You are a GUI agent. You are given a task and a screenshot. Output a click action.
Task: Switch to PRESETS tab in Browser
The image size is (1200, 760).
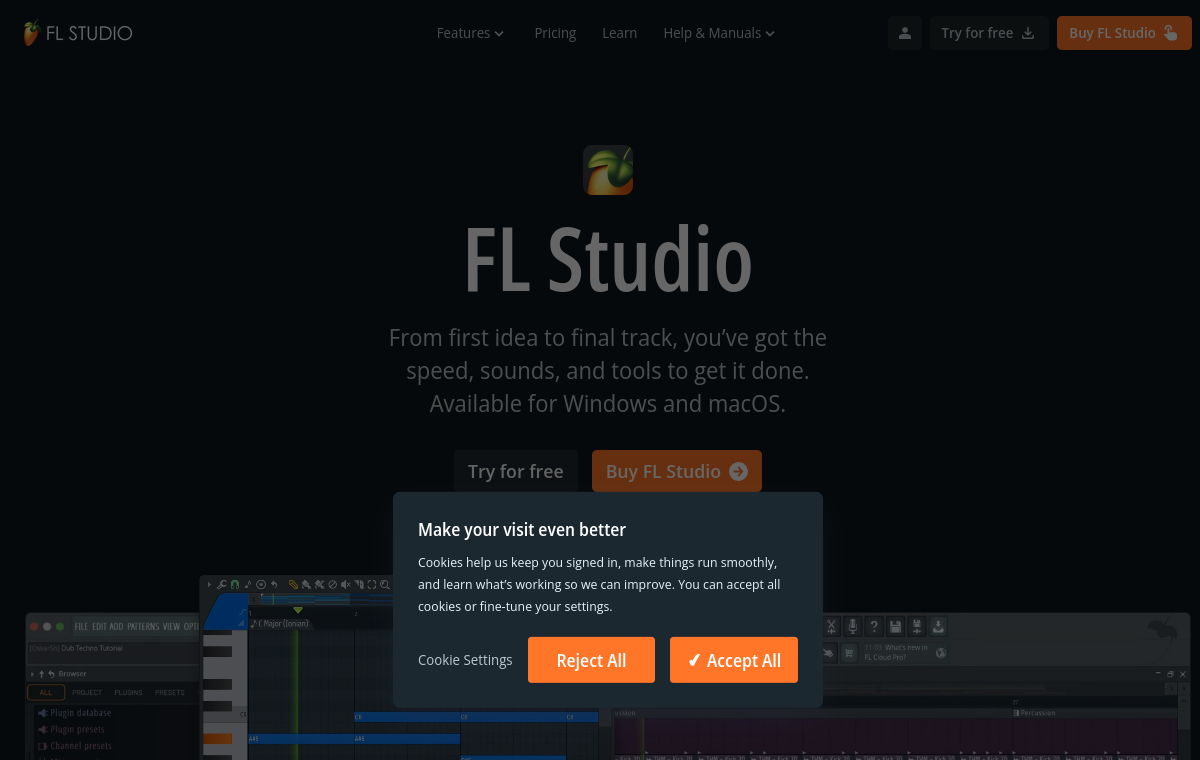coord(170,692)
